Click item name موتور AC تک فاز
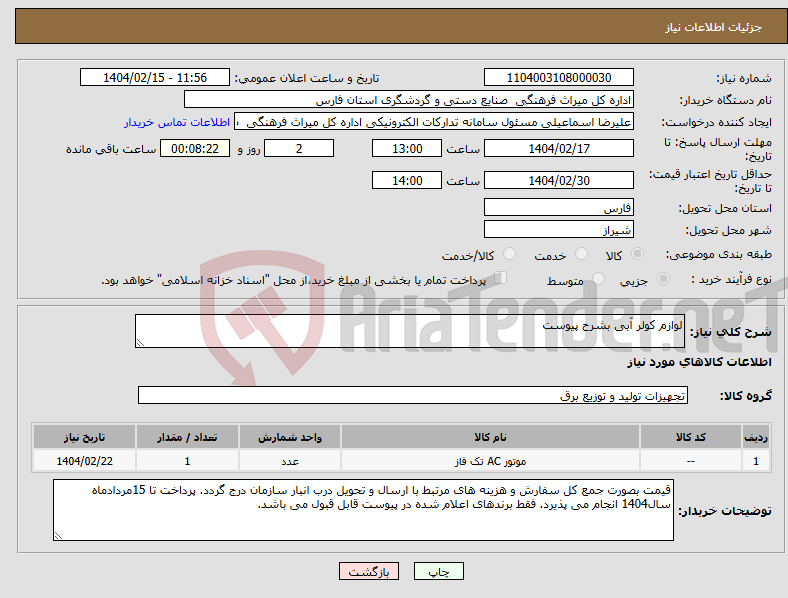The height and width of the screenshot is (598, 788). click(490, 461)
